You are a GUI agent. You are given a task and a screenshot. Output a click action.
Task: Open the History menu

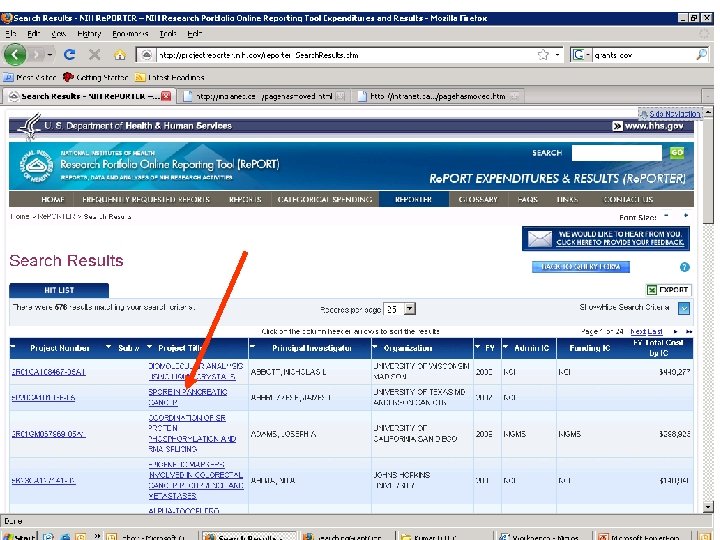[x=89, y=34]
